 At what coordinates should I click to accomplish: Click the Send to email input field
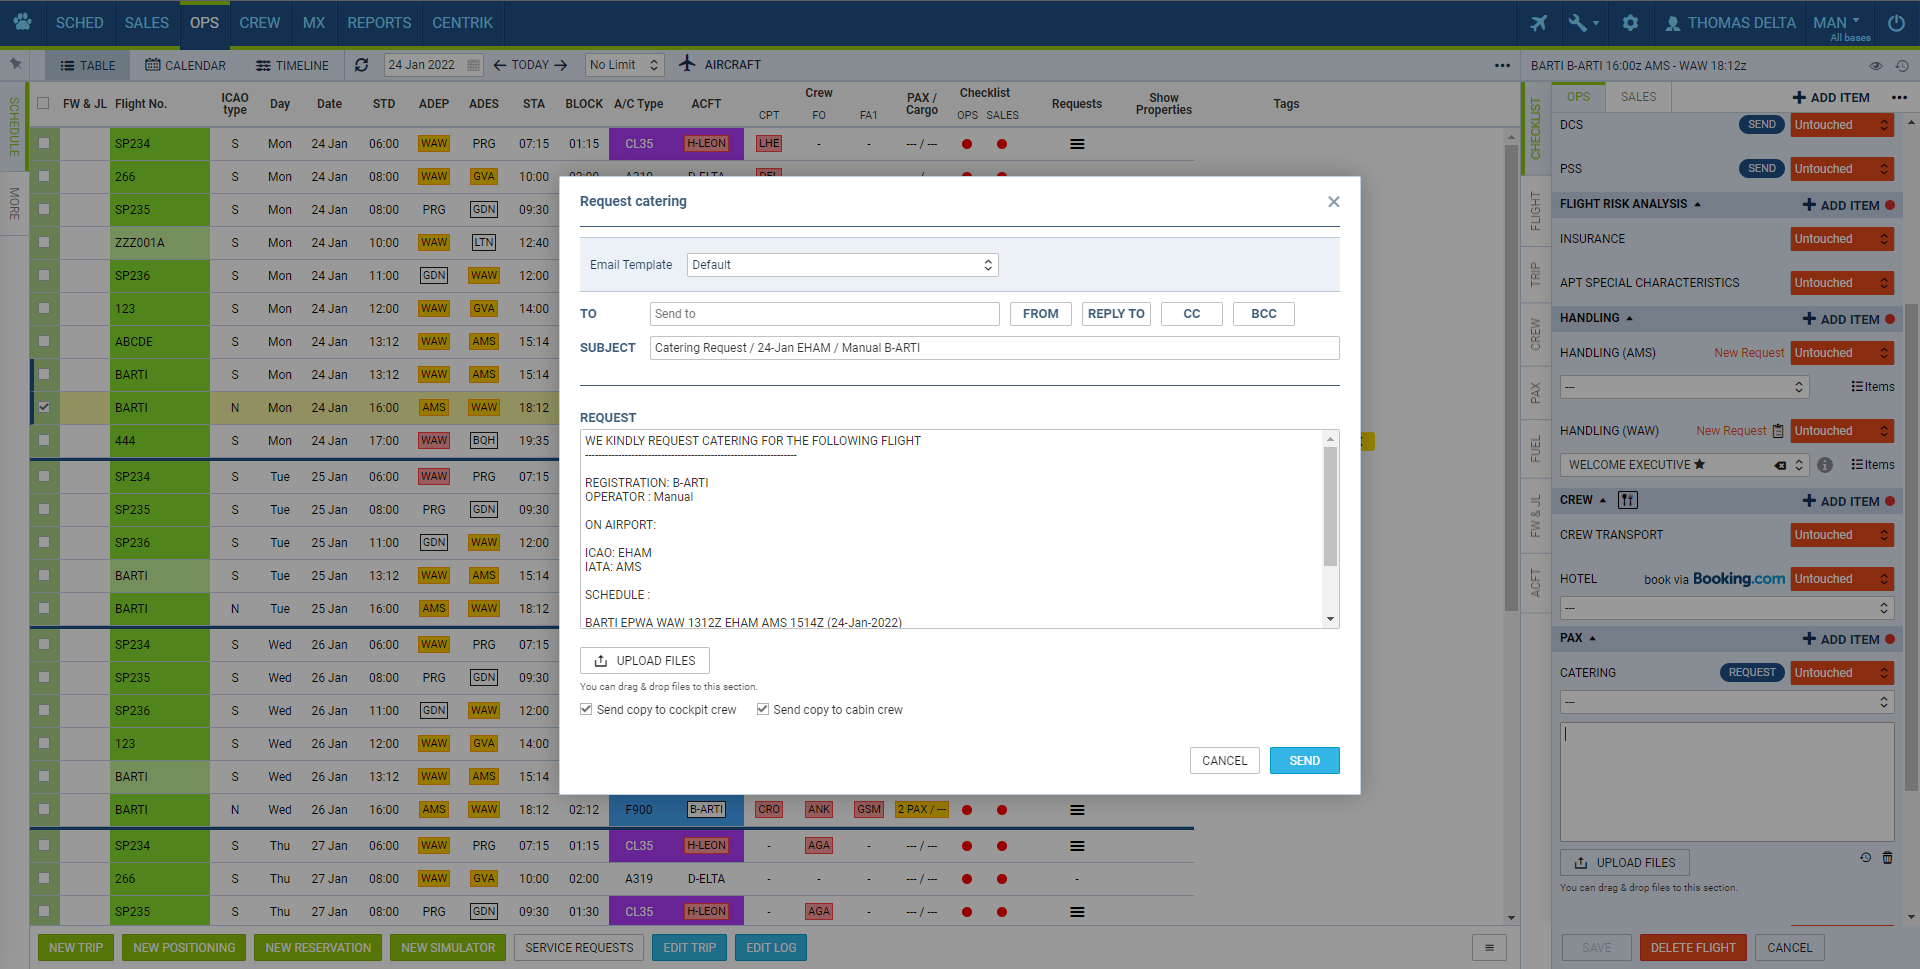pos(824,314)
